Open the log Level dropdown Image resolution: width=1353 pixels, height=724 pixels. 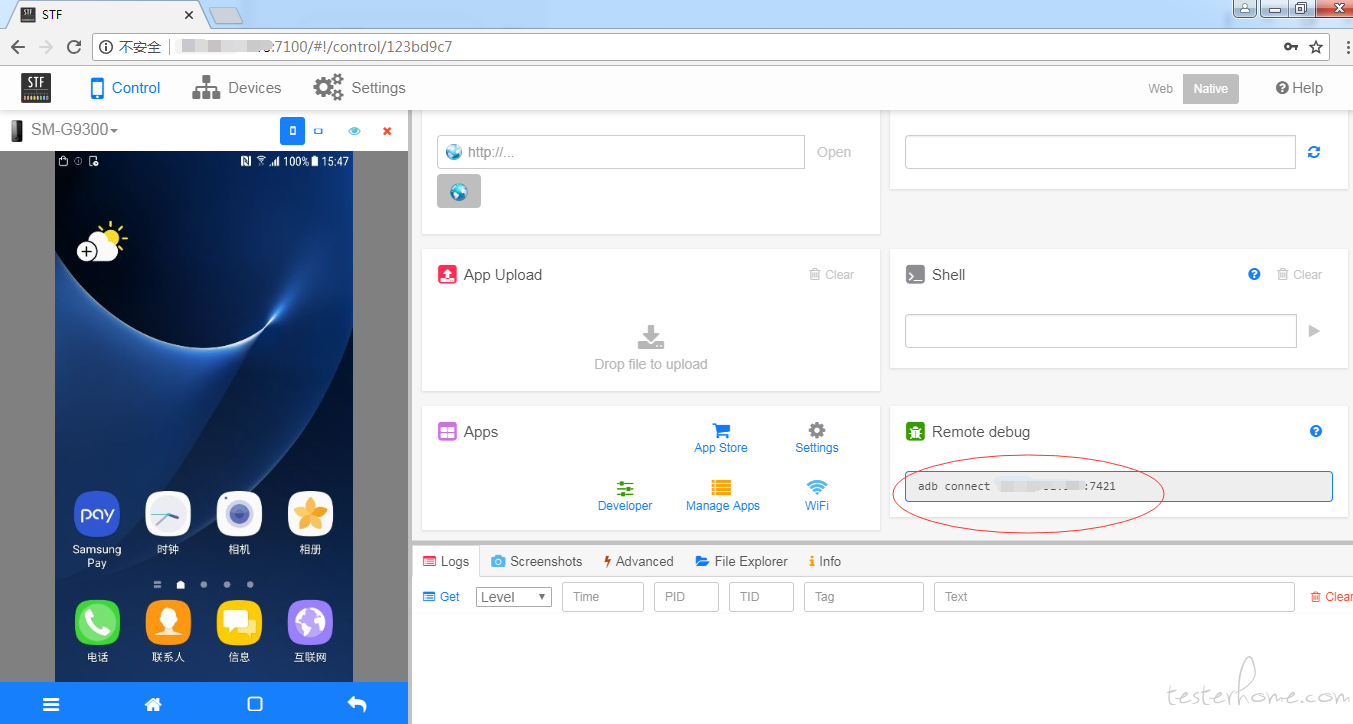[x=514, y=597]
